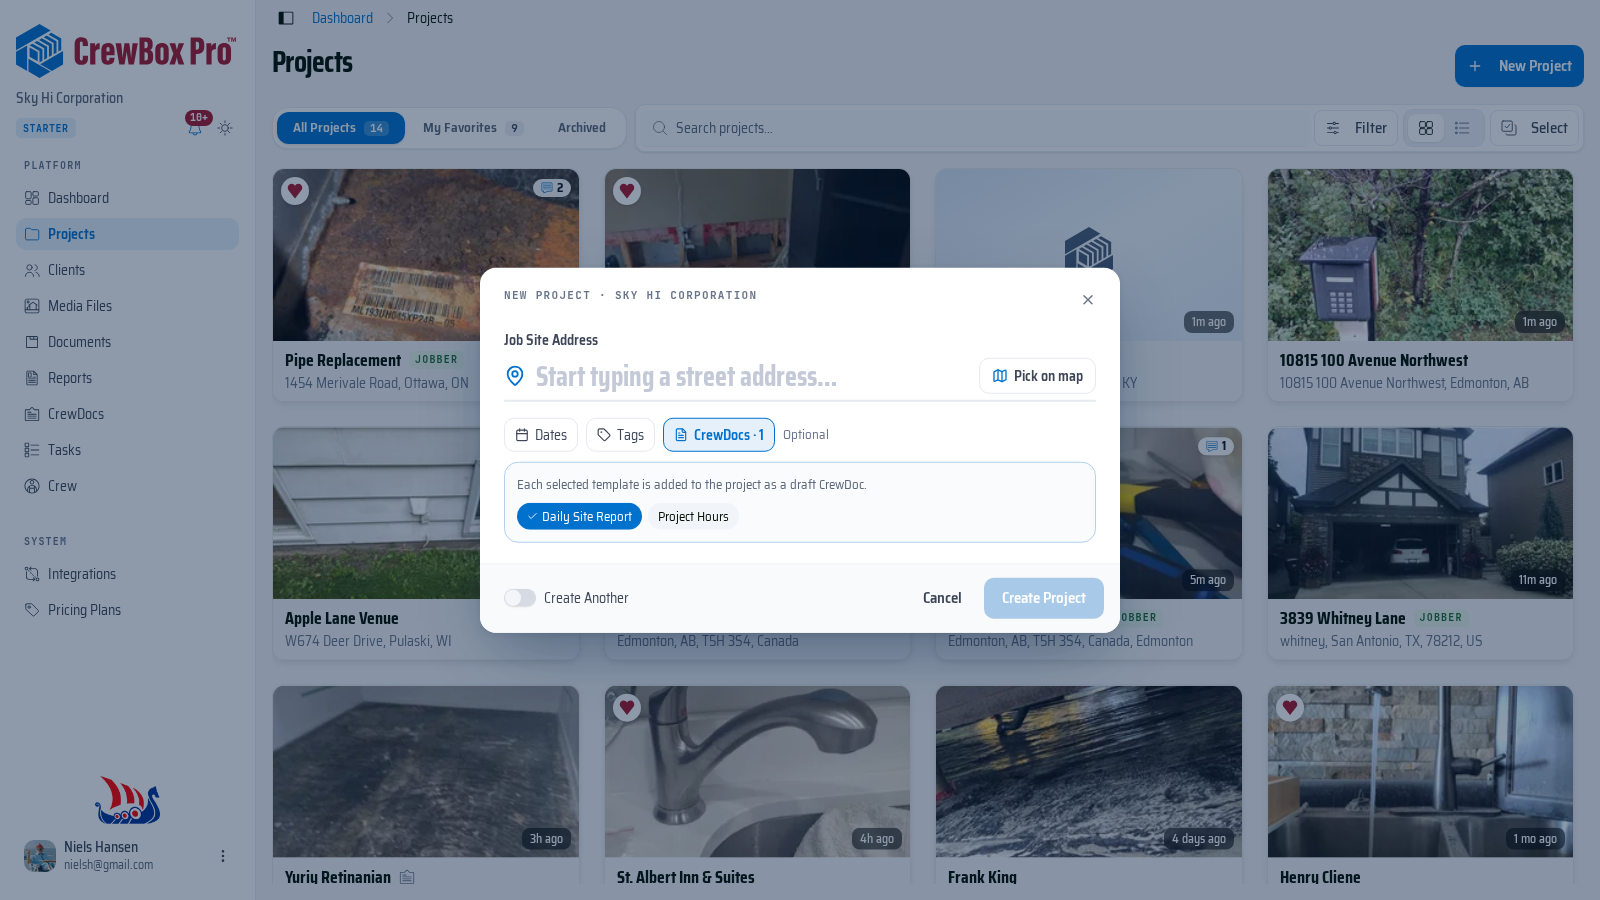Open Dashboard in the sidebar

click(127, 198)
